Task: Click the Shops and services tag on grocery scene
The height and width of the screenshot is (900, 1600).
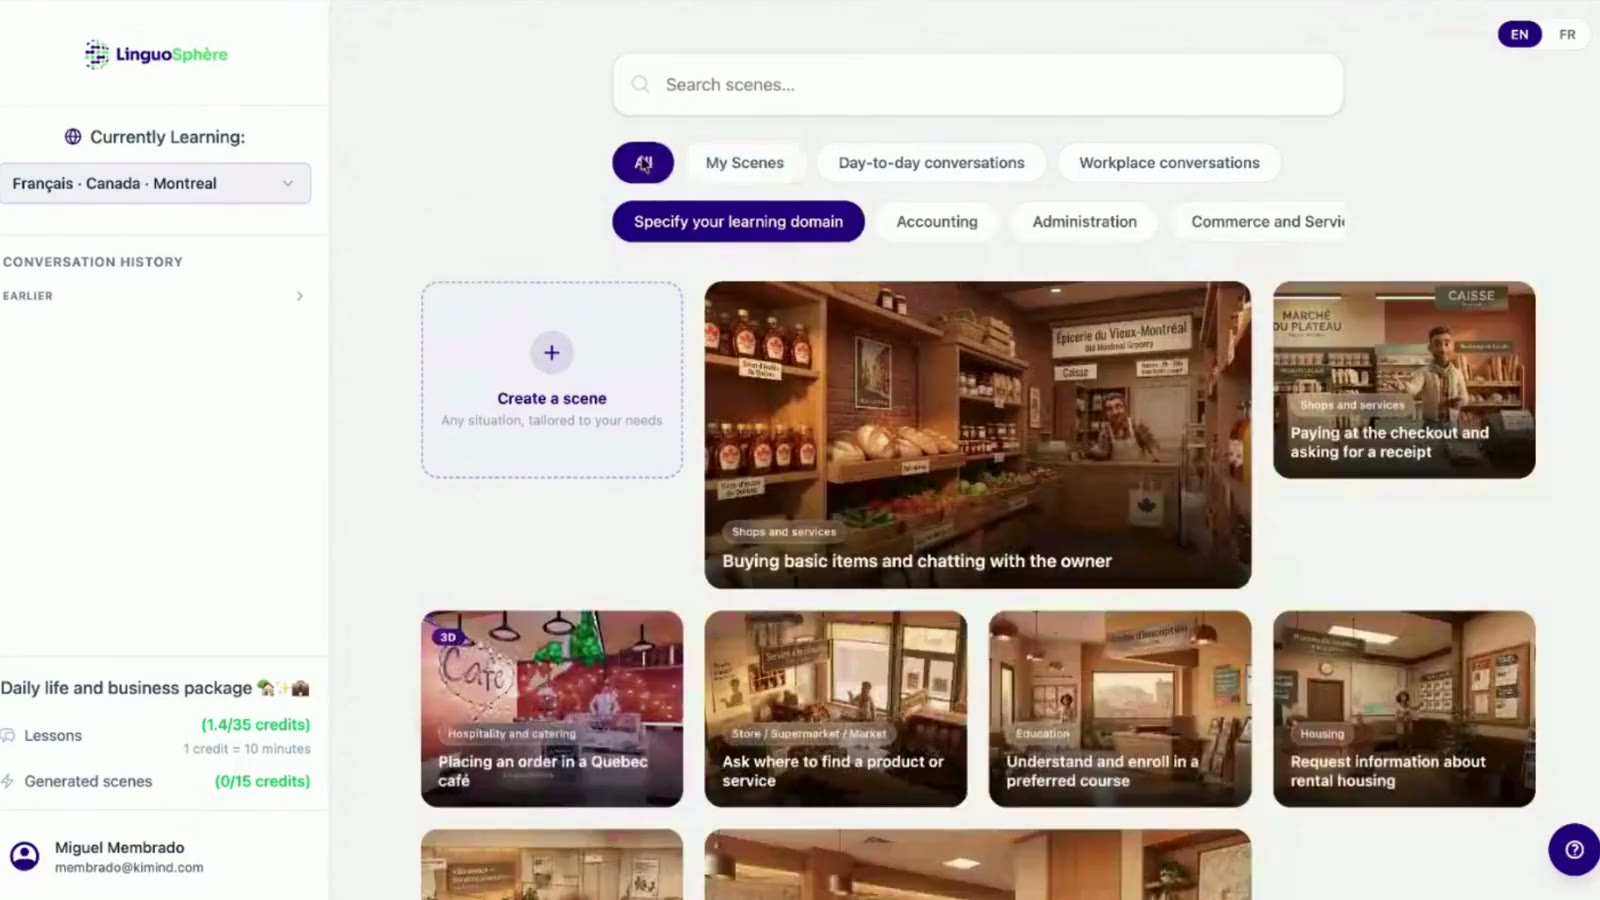Action: coord(784,532)
